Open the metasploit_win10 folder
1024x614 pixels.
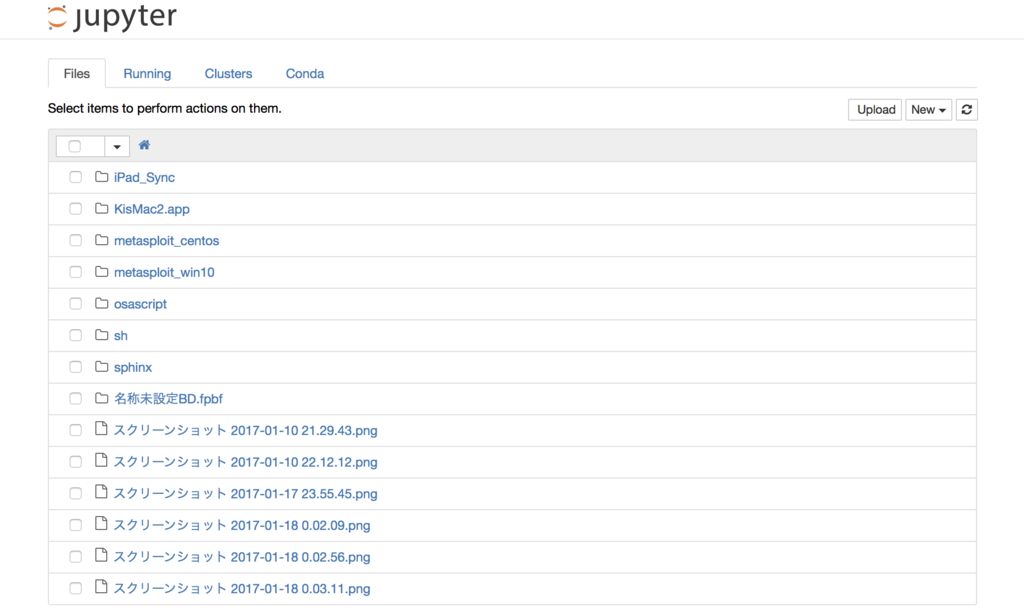[164, 272]
